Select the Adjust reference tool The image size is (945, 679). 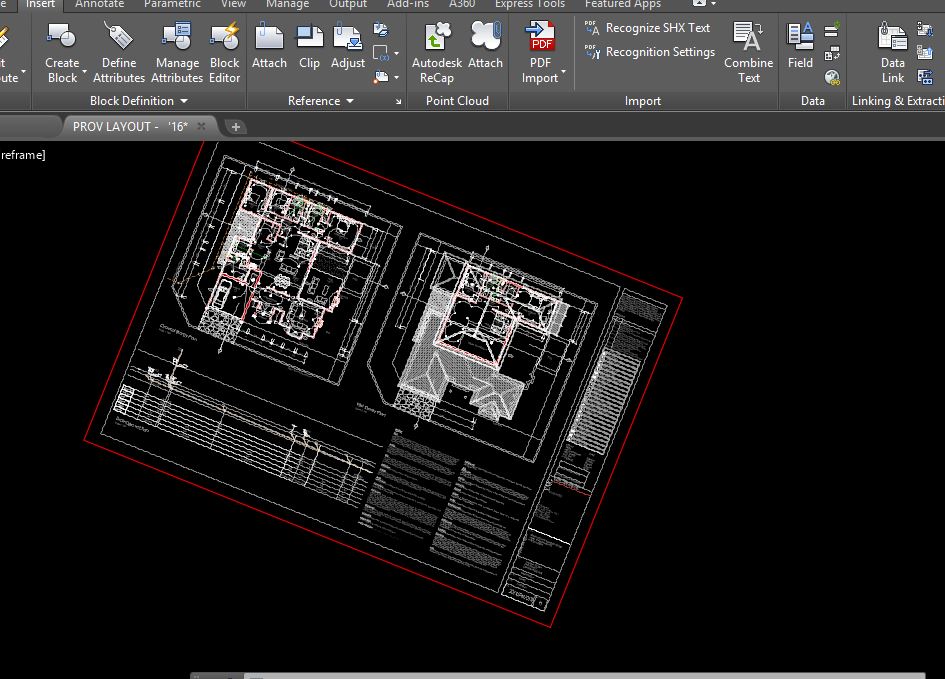348,38
